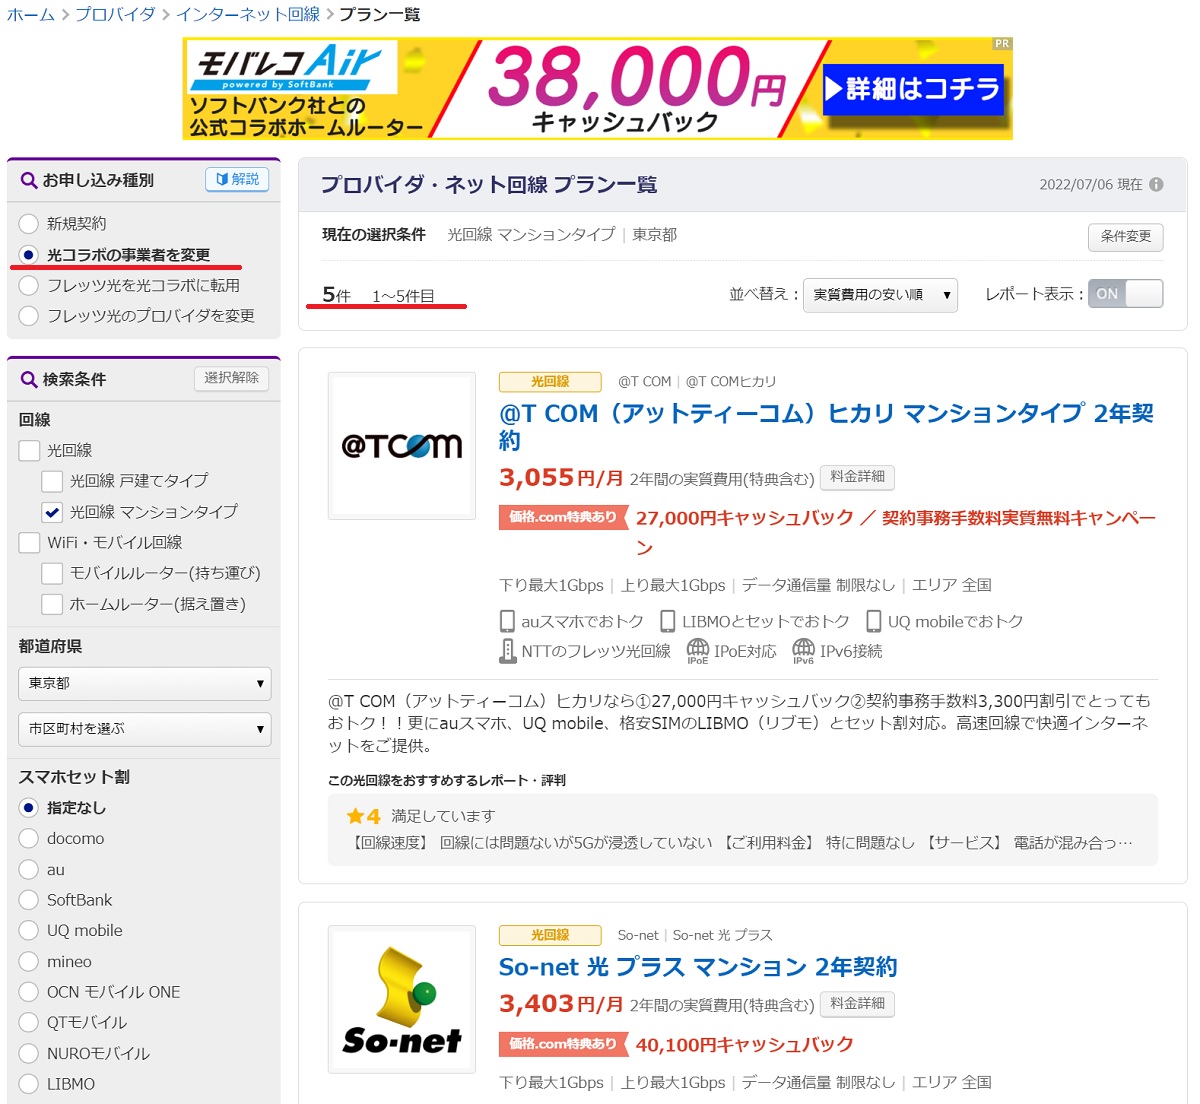Open So-net 光 プラス マンション plan link
Screen dimensions: 1200x1104
[x=698, y=967]
